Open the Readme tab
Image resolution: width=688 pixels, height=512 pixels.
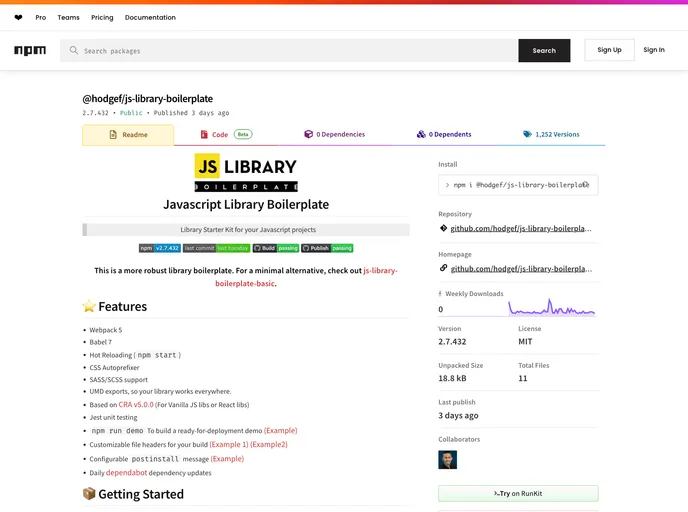click(x=128, y=135)
